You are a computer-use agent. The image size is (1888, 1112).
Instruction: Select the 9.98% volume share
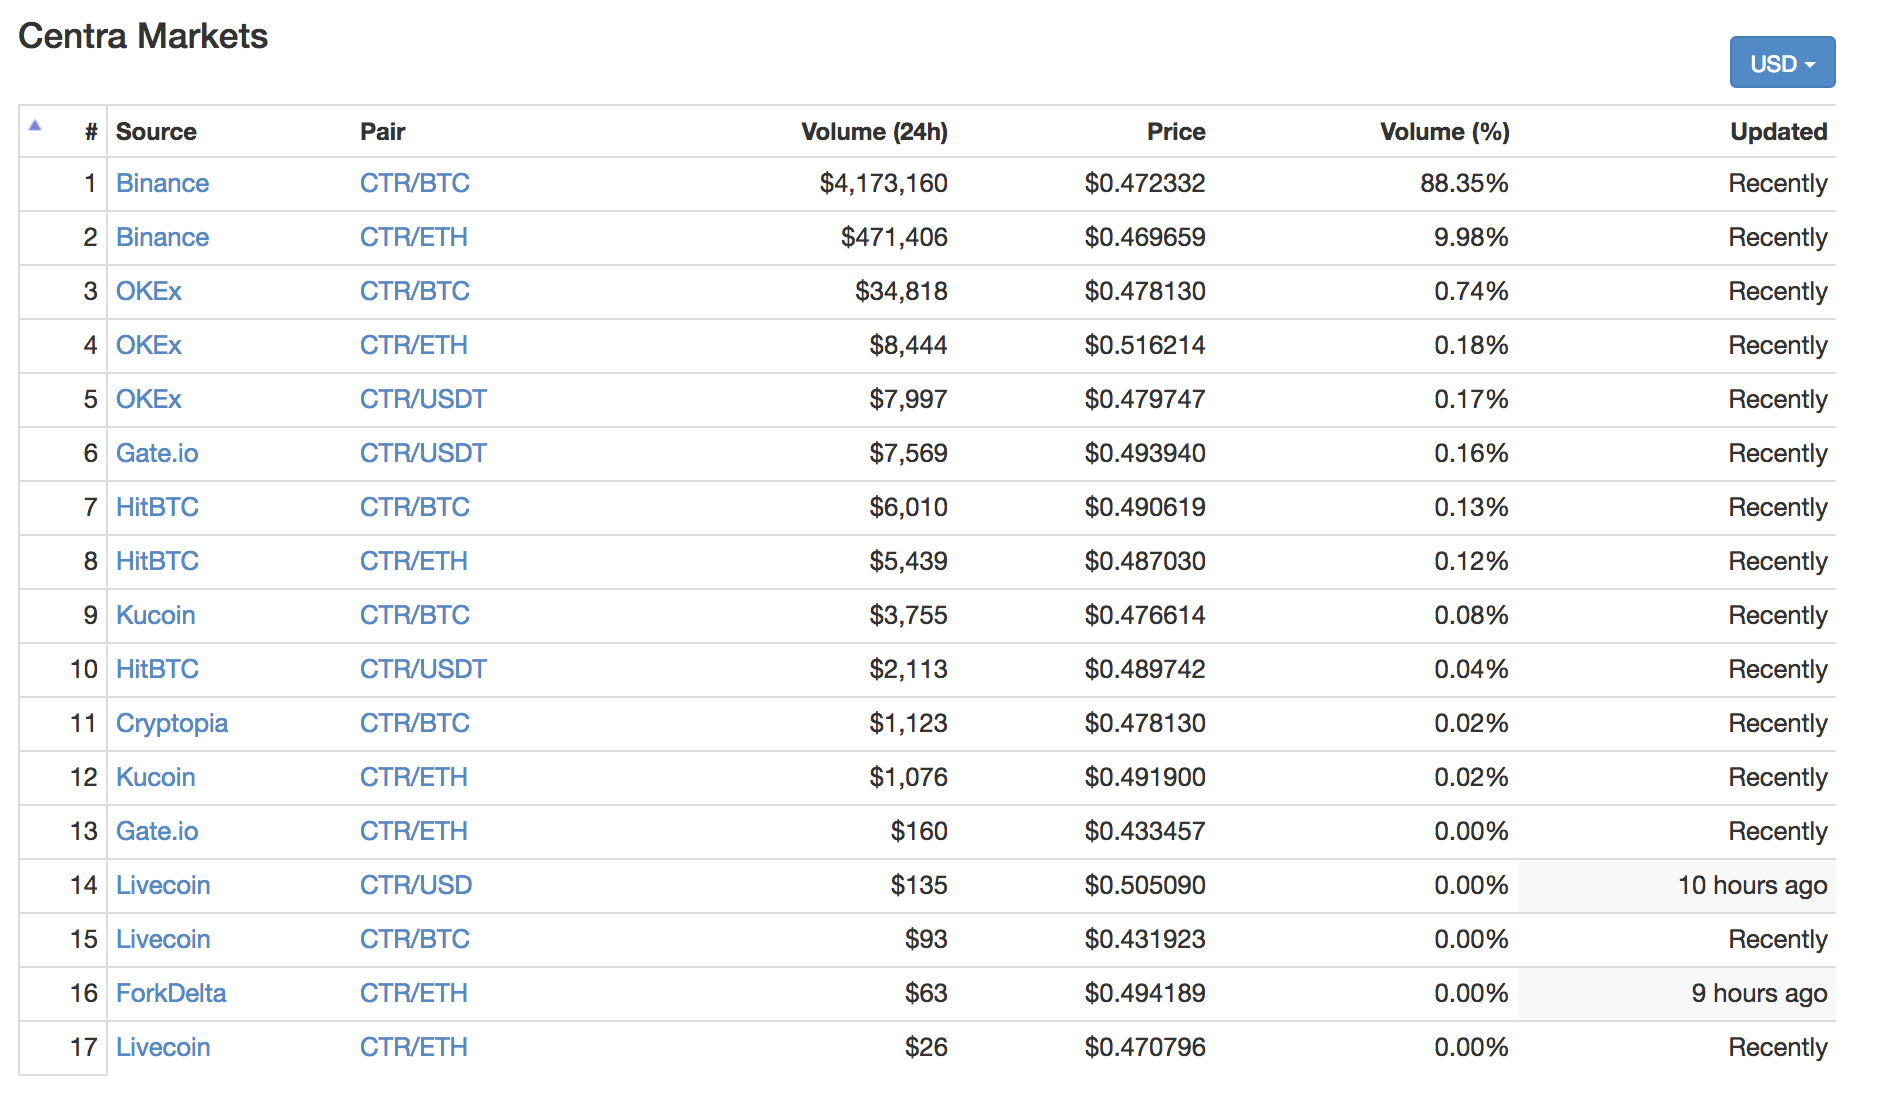pos(1471,237)
